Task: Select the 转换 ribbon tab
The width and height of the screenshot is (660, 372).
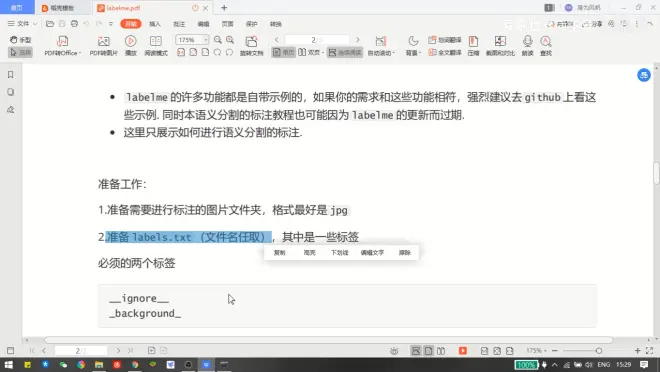Action: pyautogui.click(x=276, y=24)
